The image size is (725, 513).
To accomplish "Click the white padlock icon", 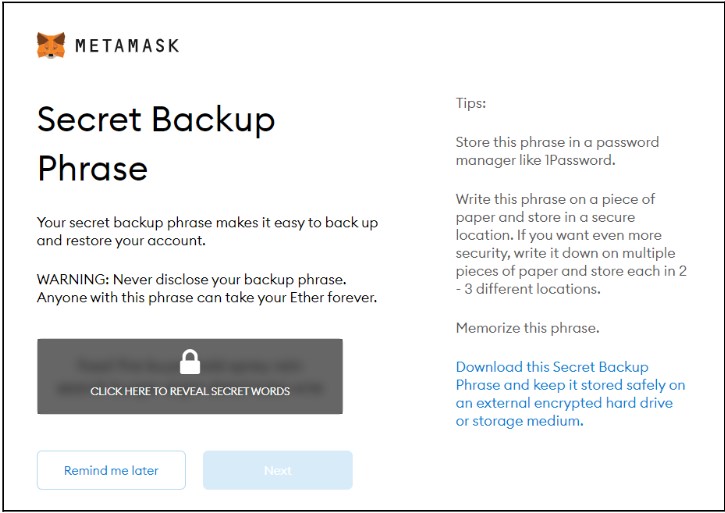I will pyautogui.click(x=190, y=362).
